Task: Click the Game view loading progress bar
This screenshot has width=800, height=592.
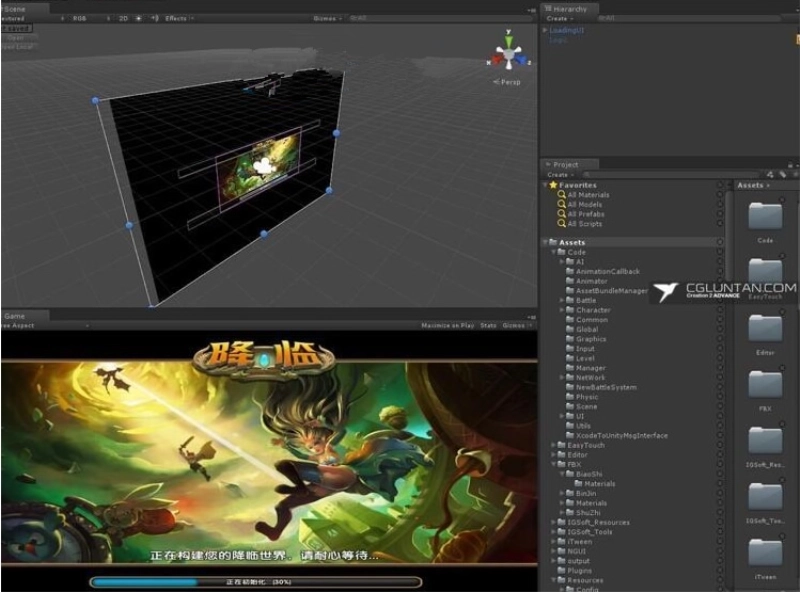Action: [x=256, y=582]
